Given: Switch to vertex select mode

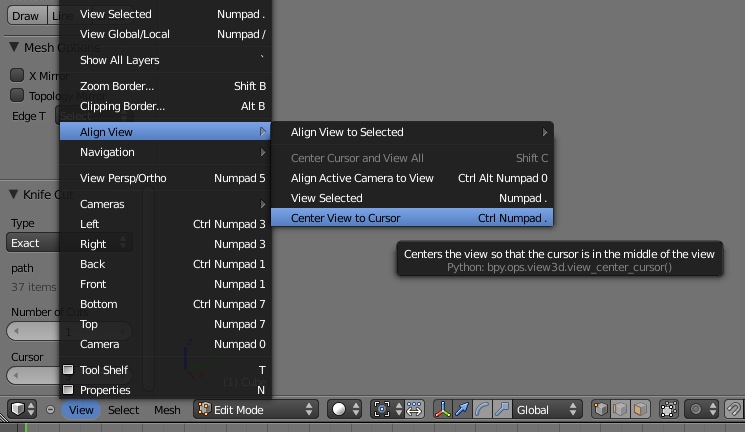Looking at the screenshot, I should 601,409.
